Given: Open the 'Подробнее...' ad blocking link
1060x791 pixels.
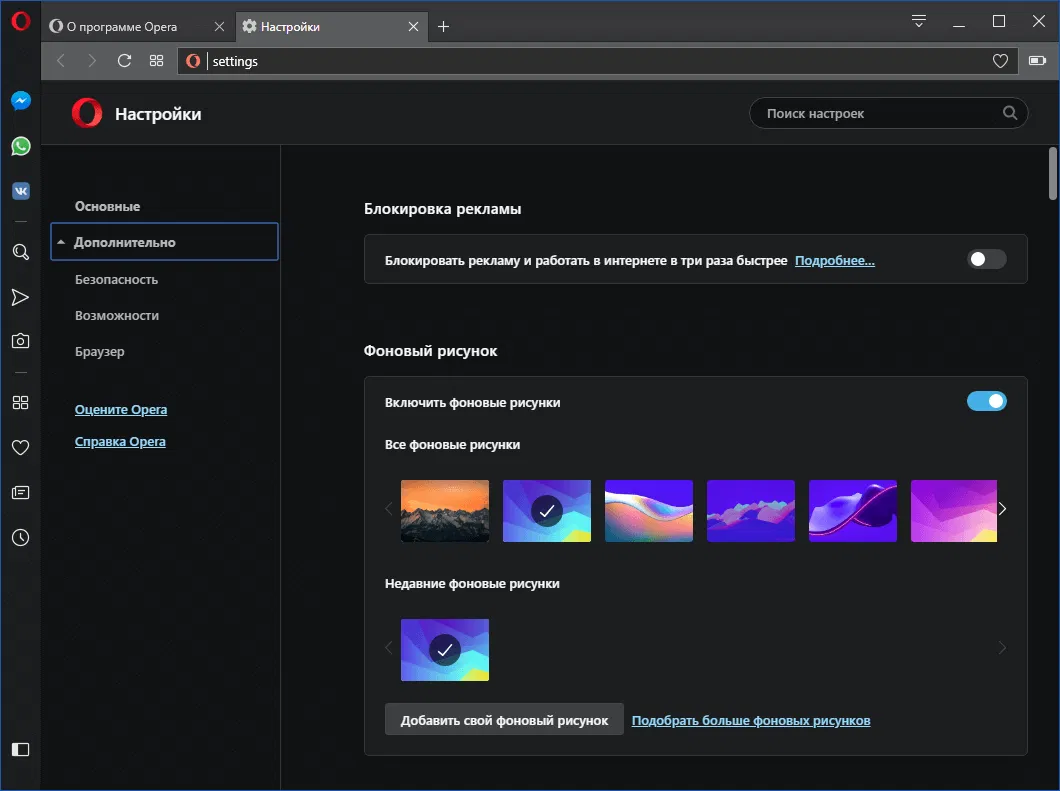Looking at the screenshot, I should click(834, 260).
